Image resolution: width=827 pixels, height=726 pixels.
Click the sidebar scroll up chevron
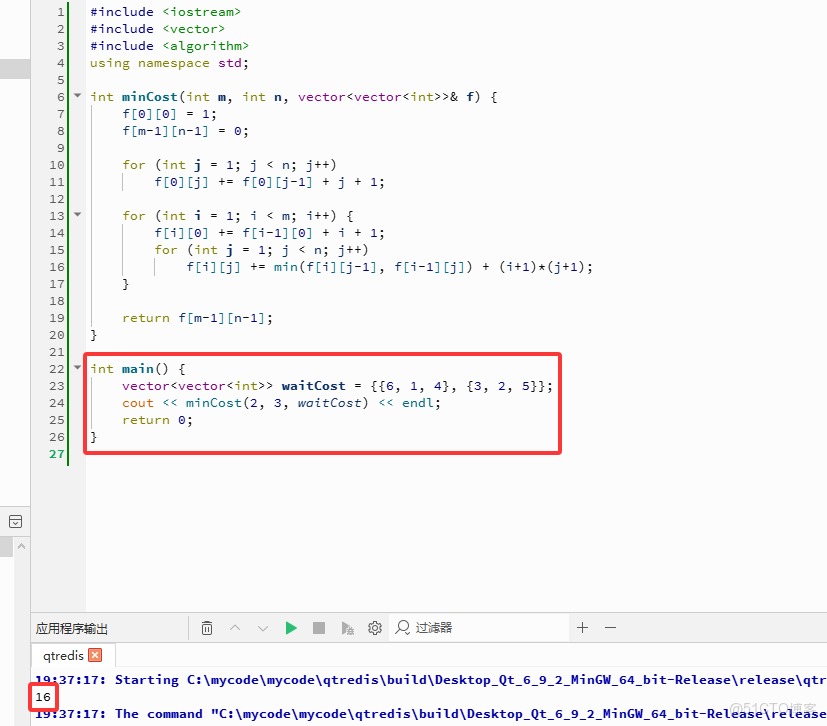[x=22, y=546]
